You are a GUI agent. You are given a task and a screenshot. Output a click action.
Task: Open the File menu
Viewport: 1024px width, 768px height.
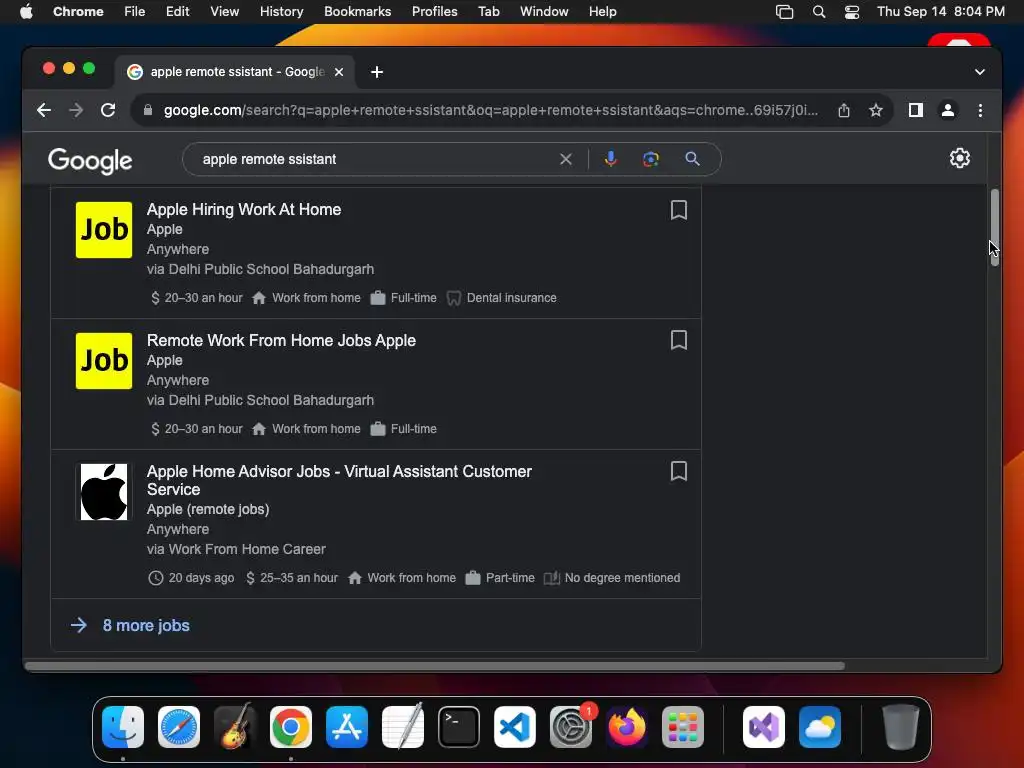click(135, 11)
